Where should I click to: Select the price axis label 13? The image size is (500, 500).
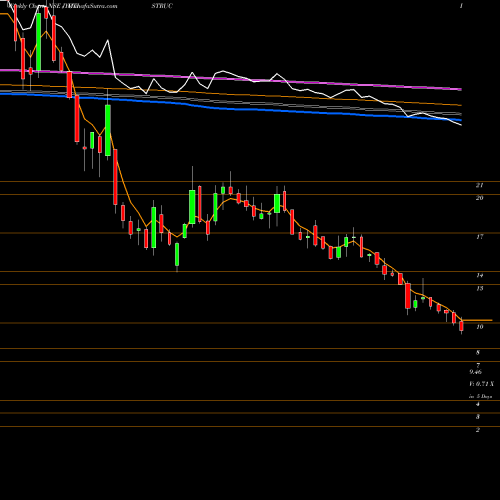click(480, 288)
